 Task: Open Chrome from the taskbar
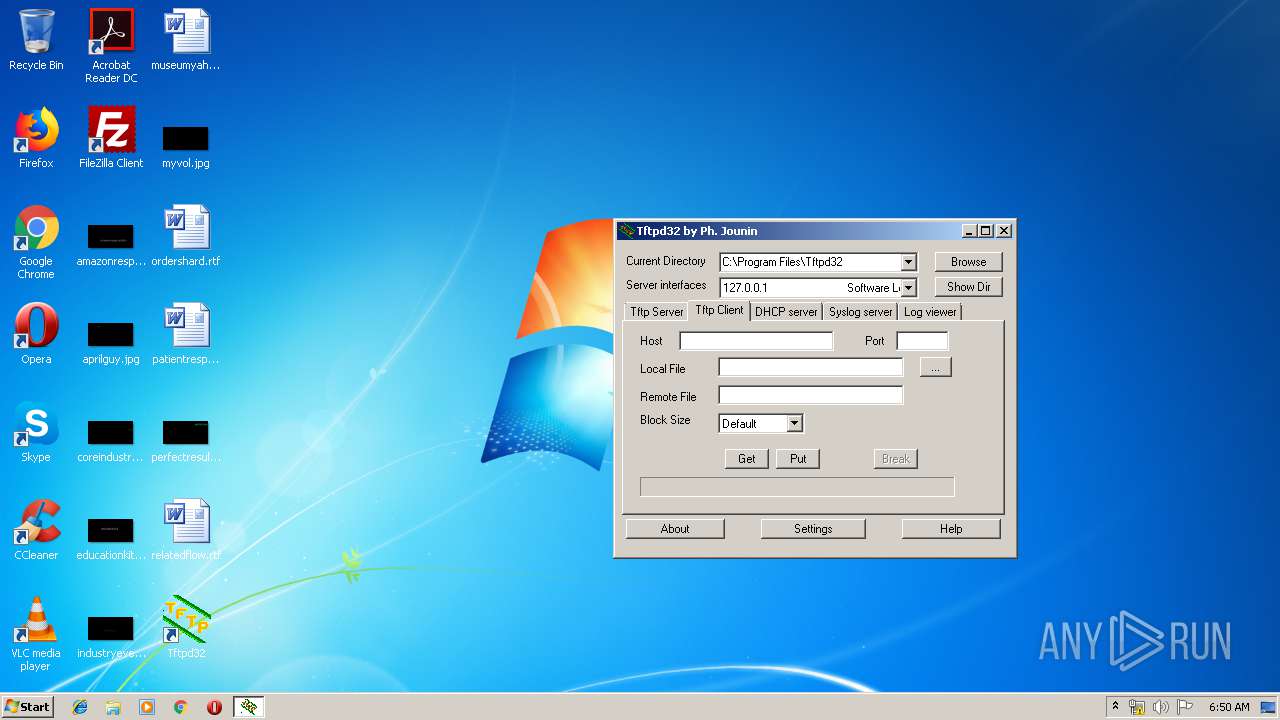coord(180,707)
